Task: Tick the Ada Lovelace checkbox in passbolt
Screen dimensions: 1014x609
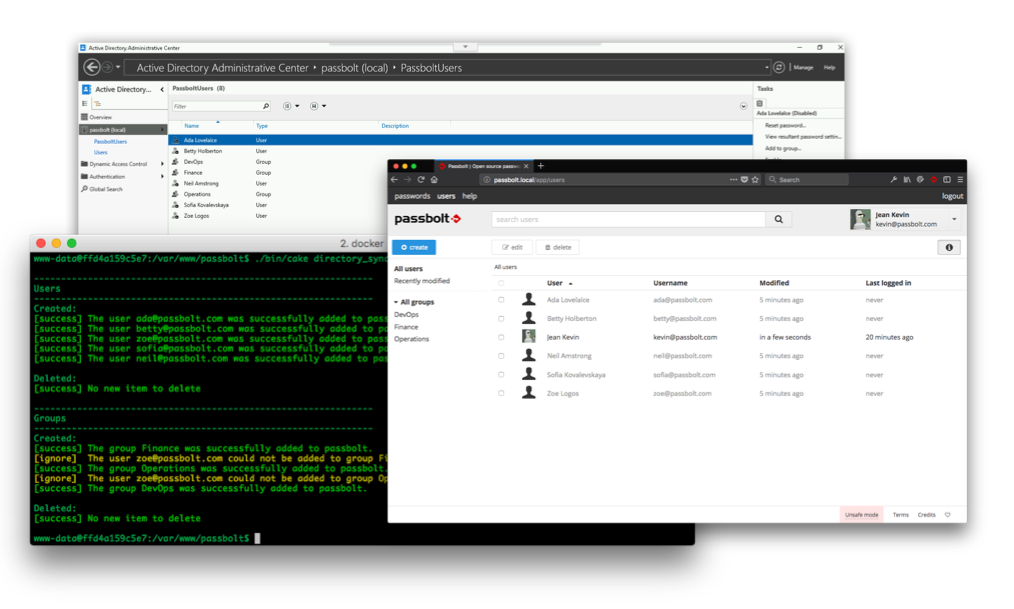Action: pyautogui.click(x=501, y=300)
